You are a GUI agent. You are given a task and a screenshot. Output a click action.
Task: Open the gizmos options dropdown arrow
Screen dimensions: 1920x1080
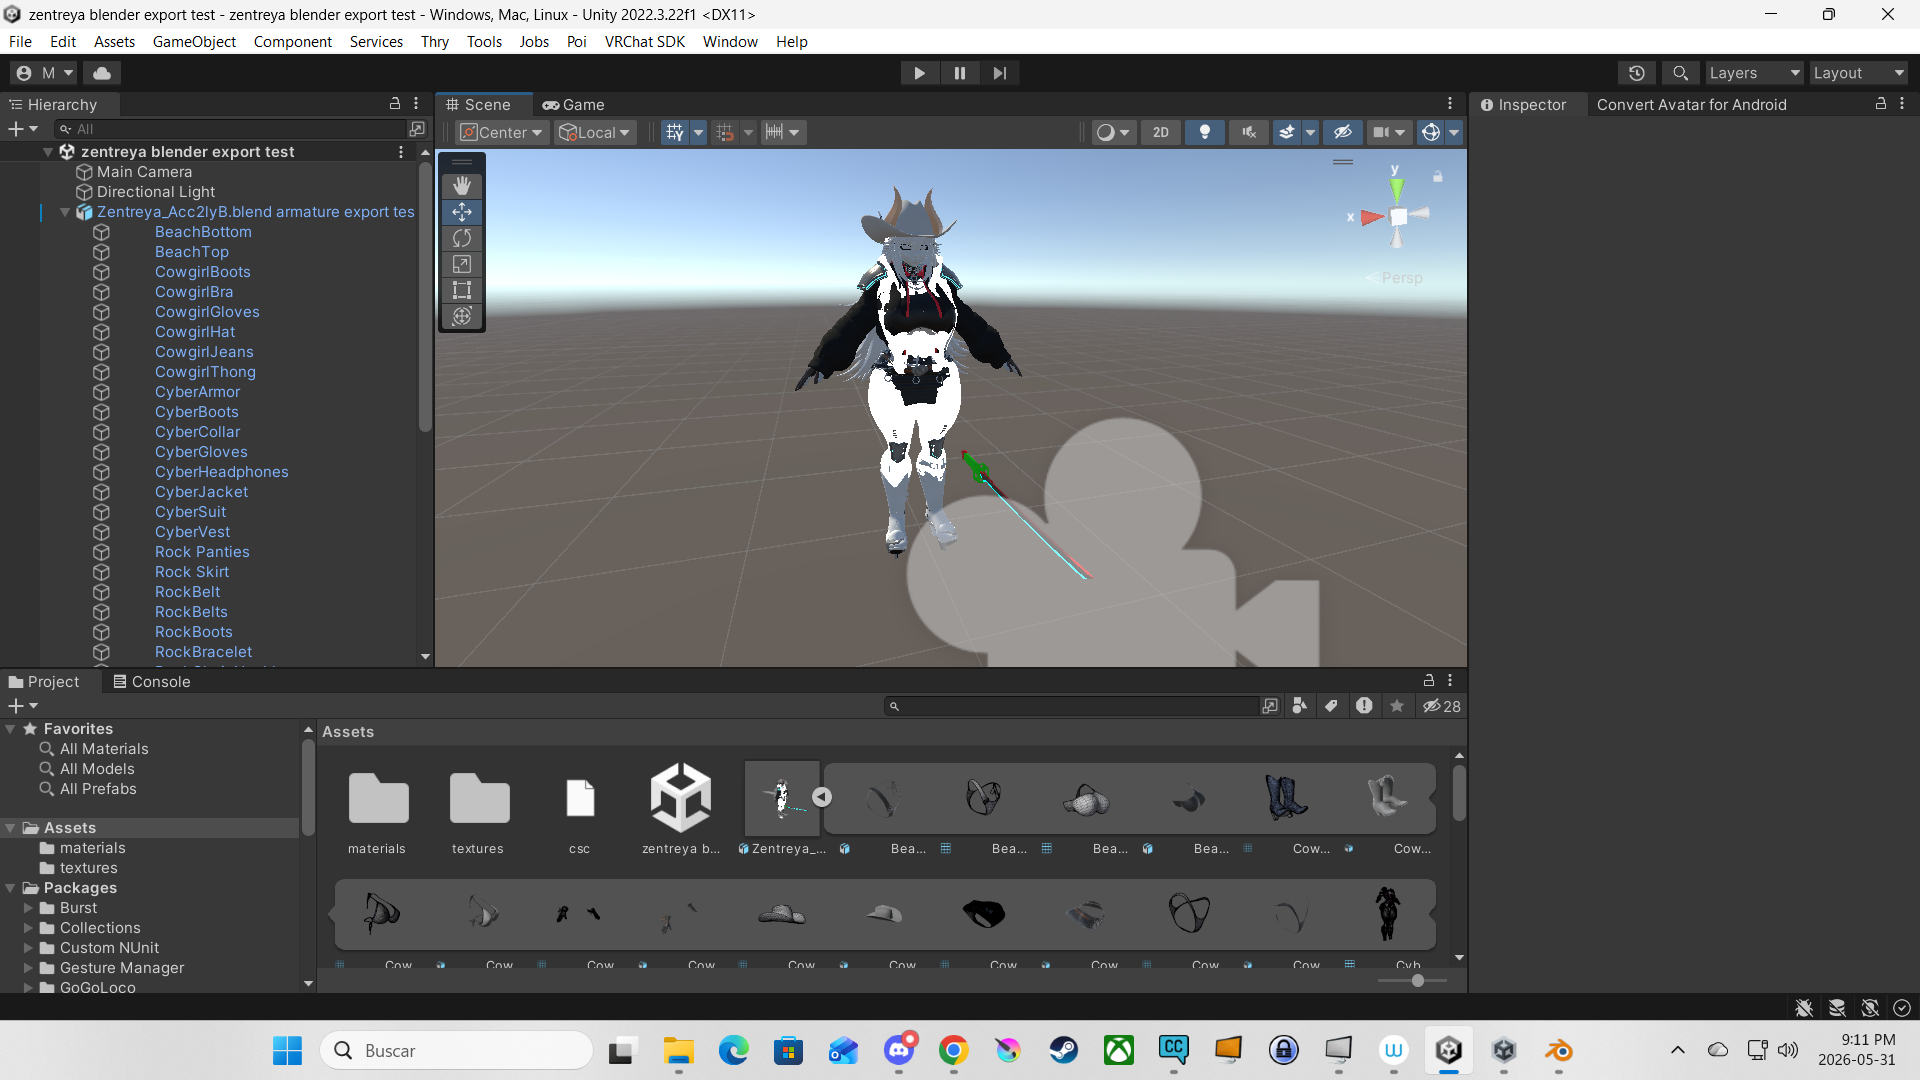(x=1455, y=132)
